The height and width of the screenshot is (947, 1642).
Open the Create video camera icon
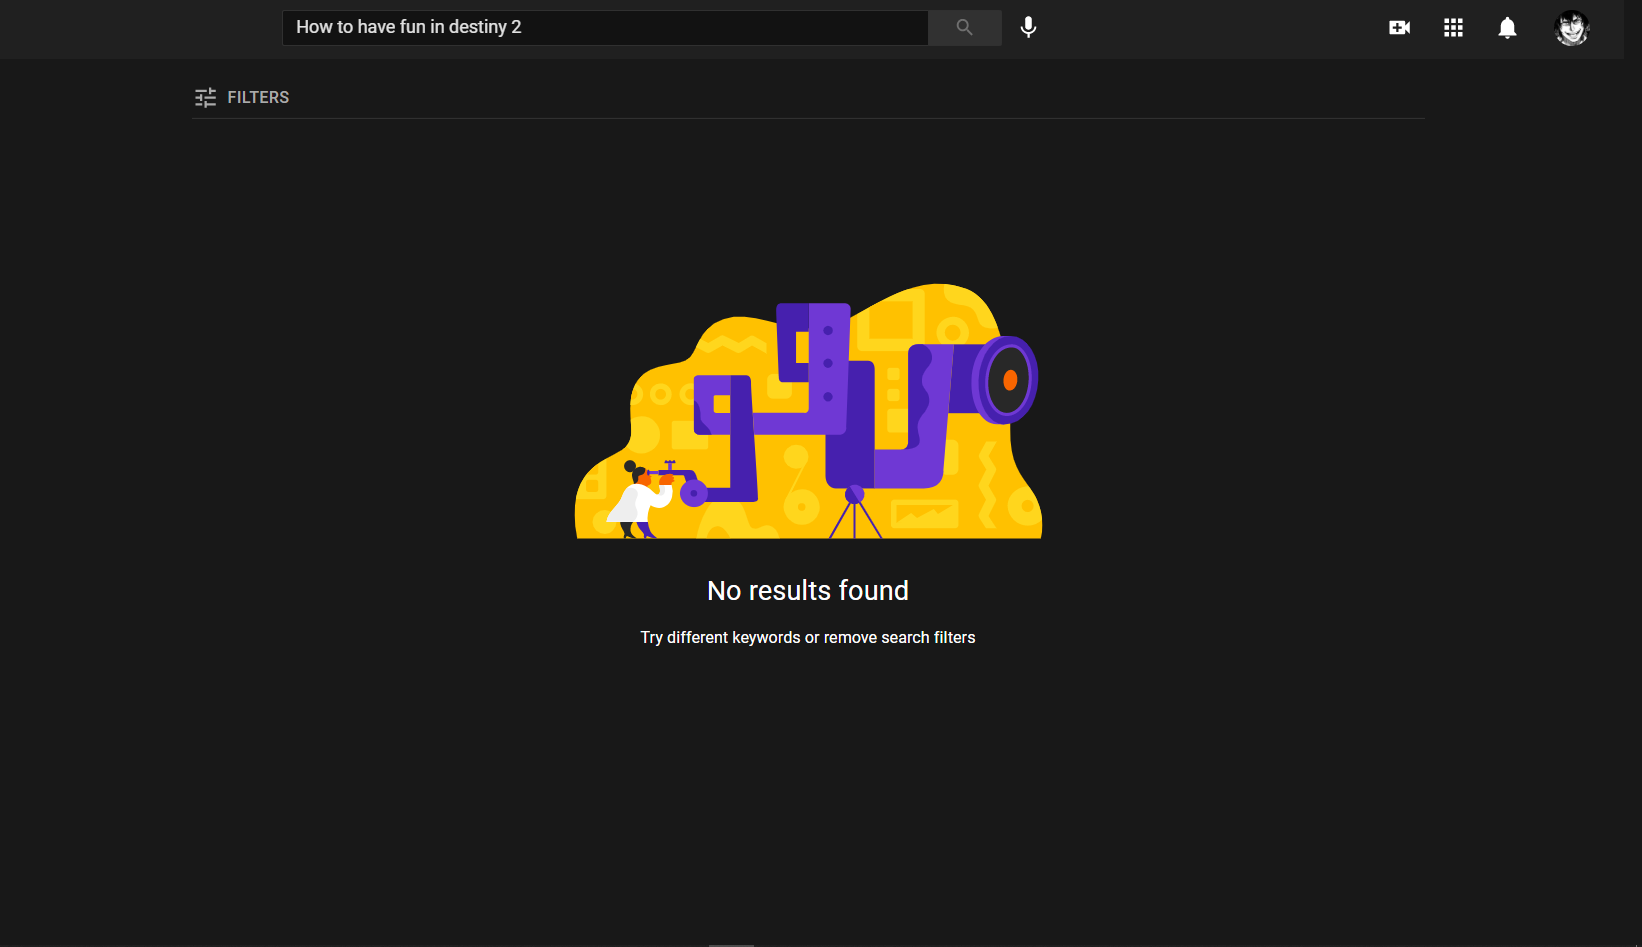point(1399,28)
